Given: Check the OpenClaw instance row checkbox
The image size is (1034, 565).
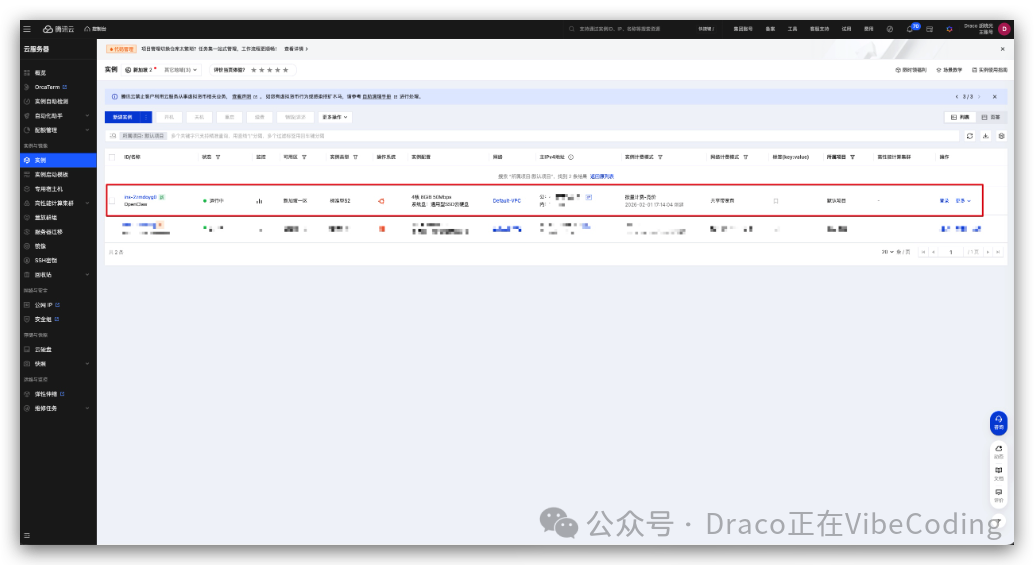Looking at the screenshot, I should pyautogui.click(x=112, y=200).
